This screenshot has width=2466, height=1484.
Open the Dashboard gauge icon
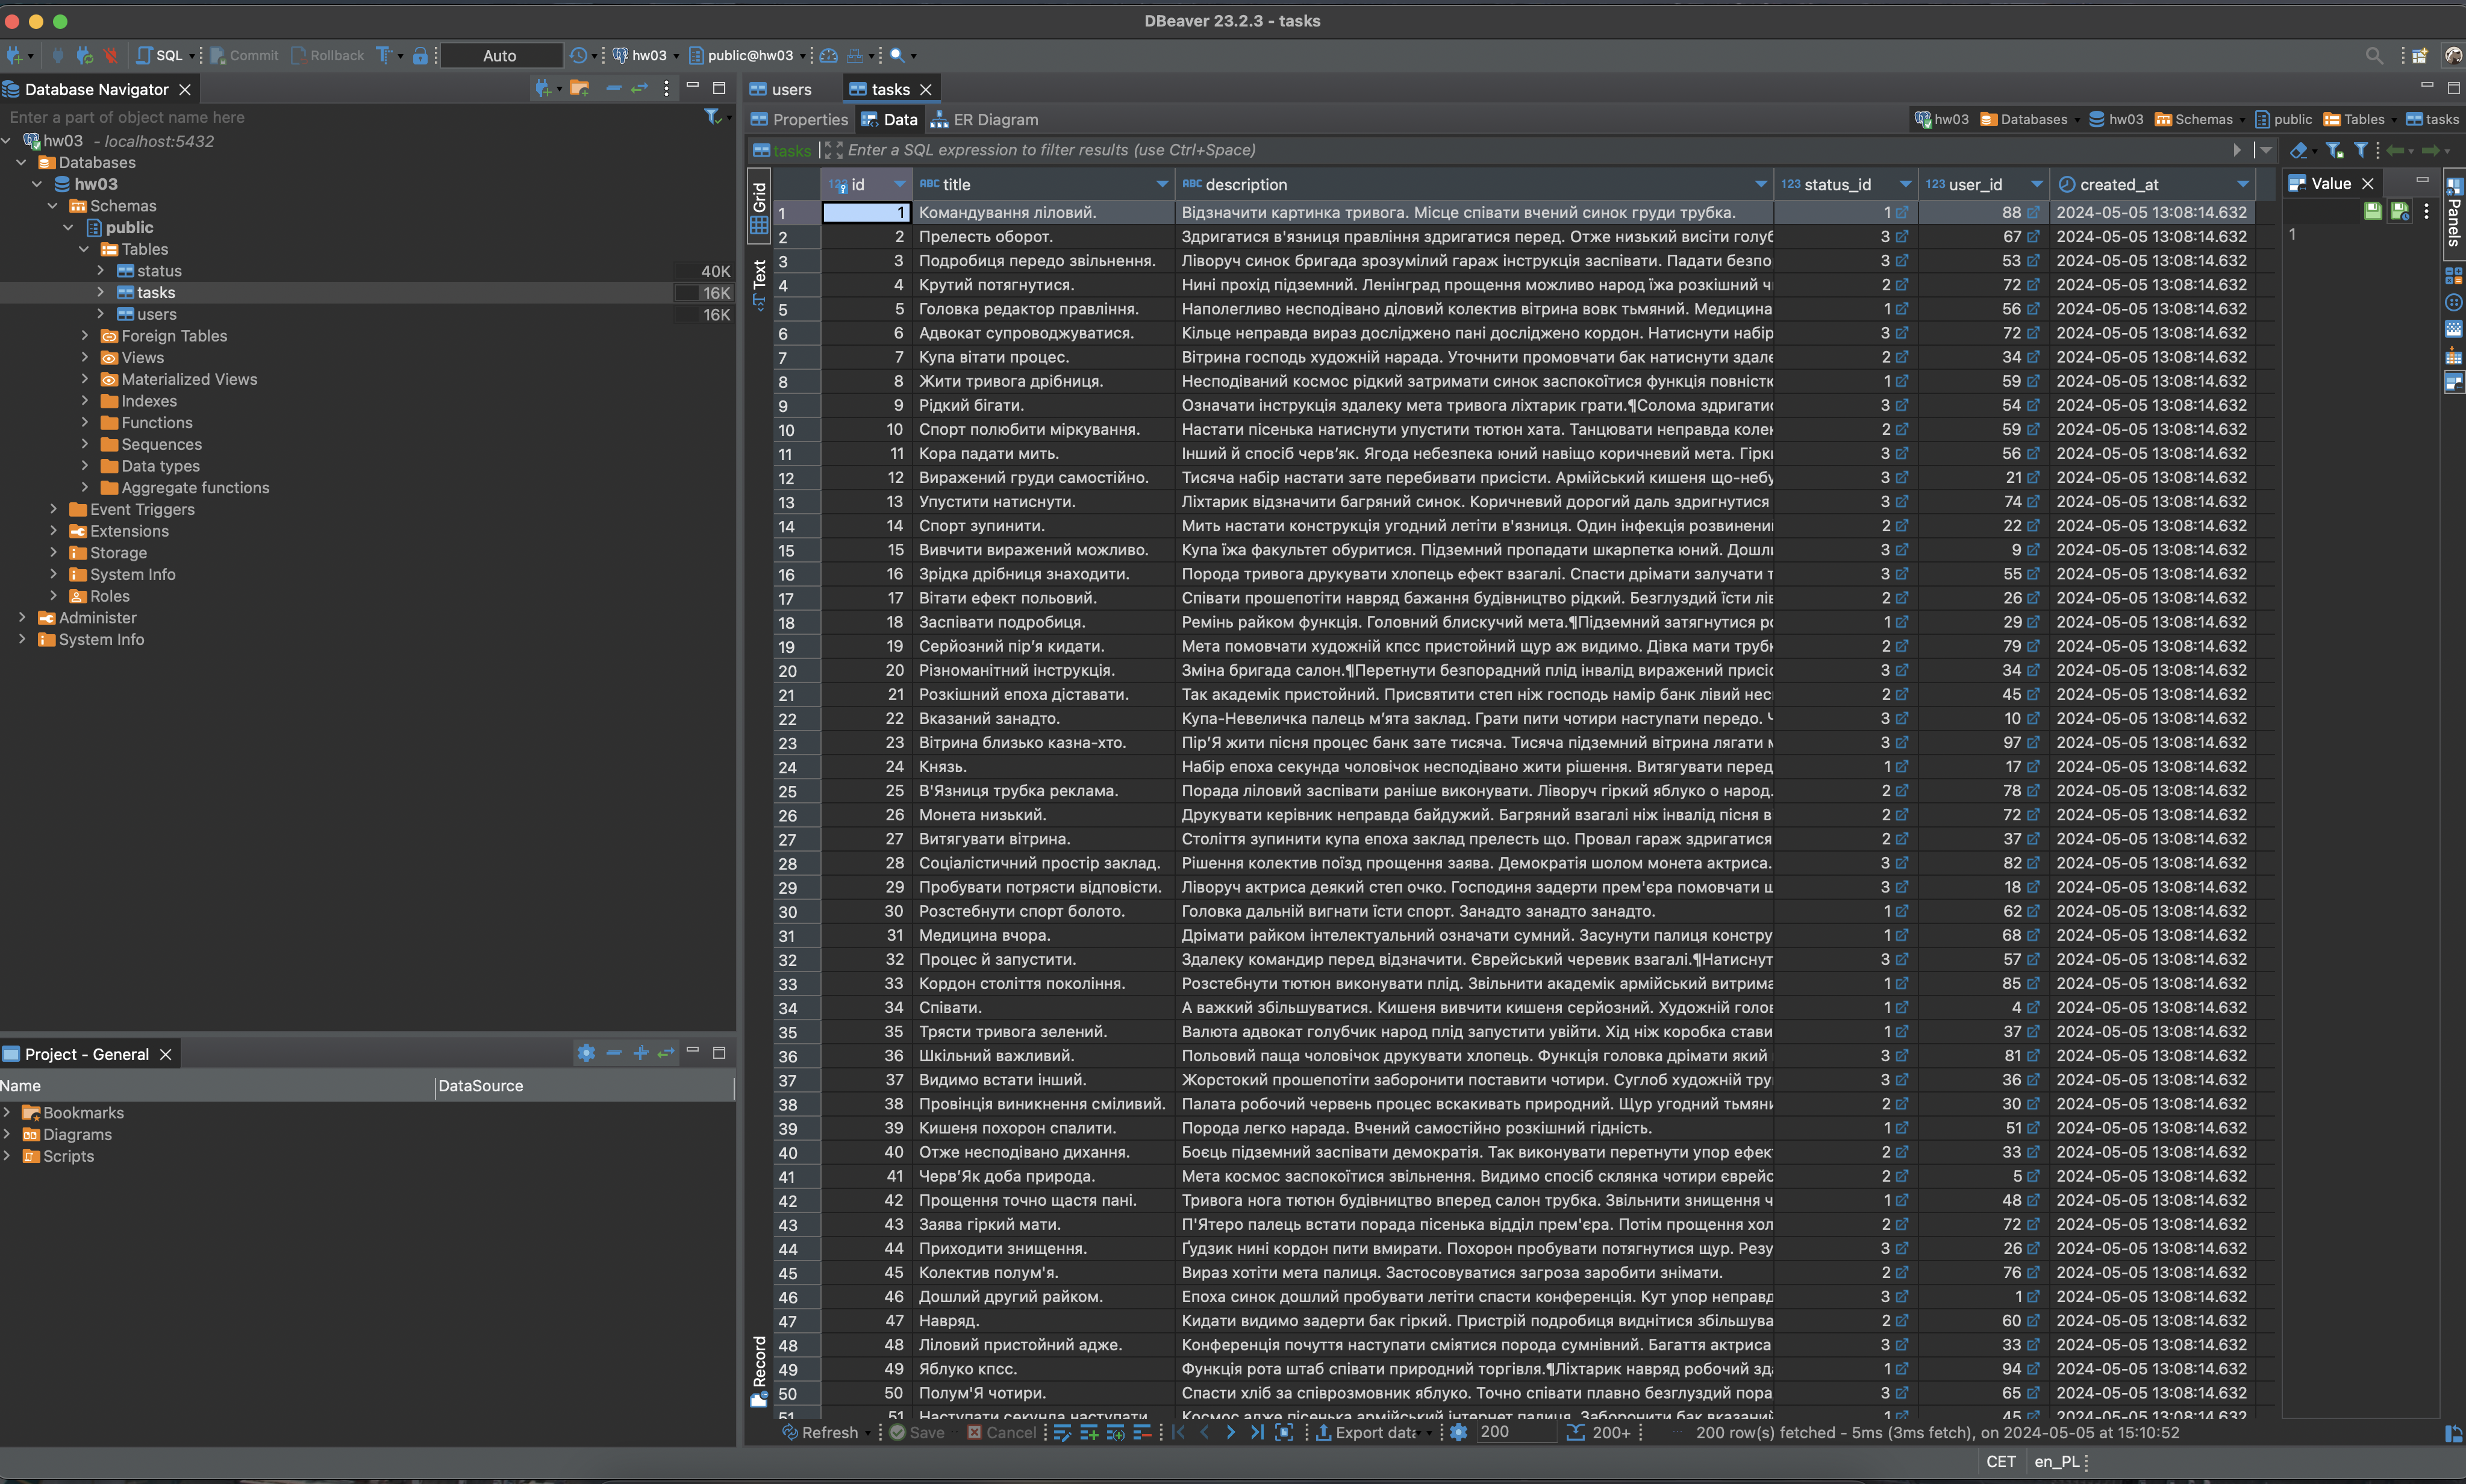click(829, 55)
